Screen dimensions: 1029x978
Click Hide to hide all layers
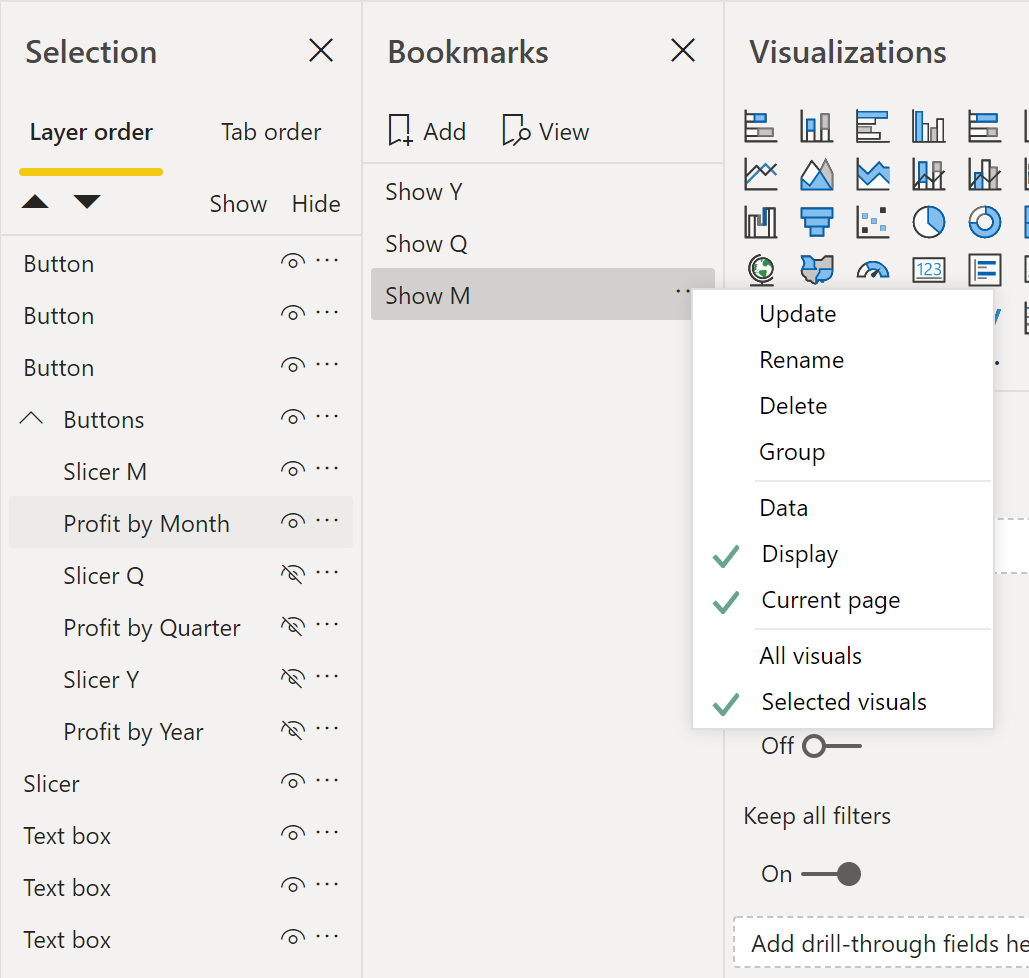[316, 204]
